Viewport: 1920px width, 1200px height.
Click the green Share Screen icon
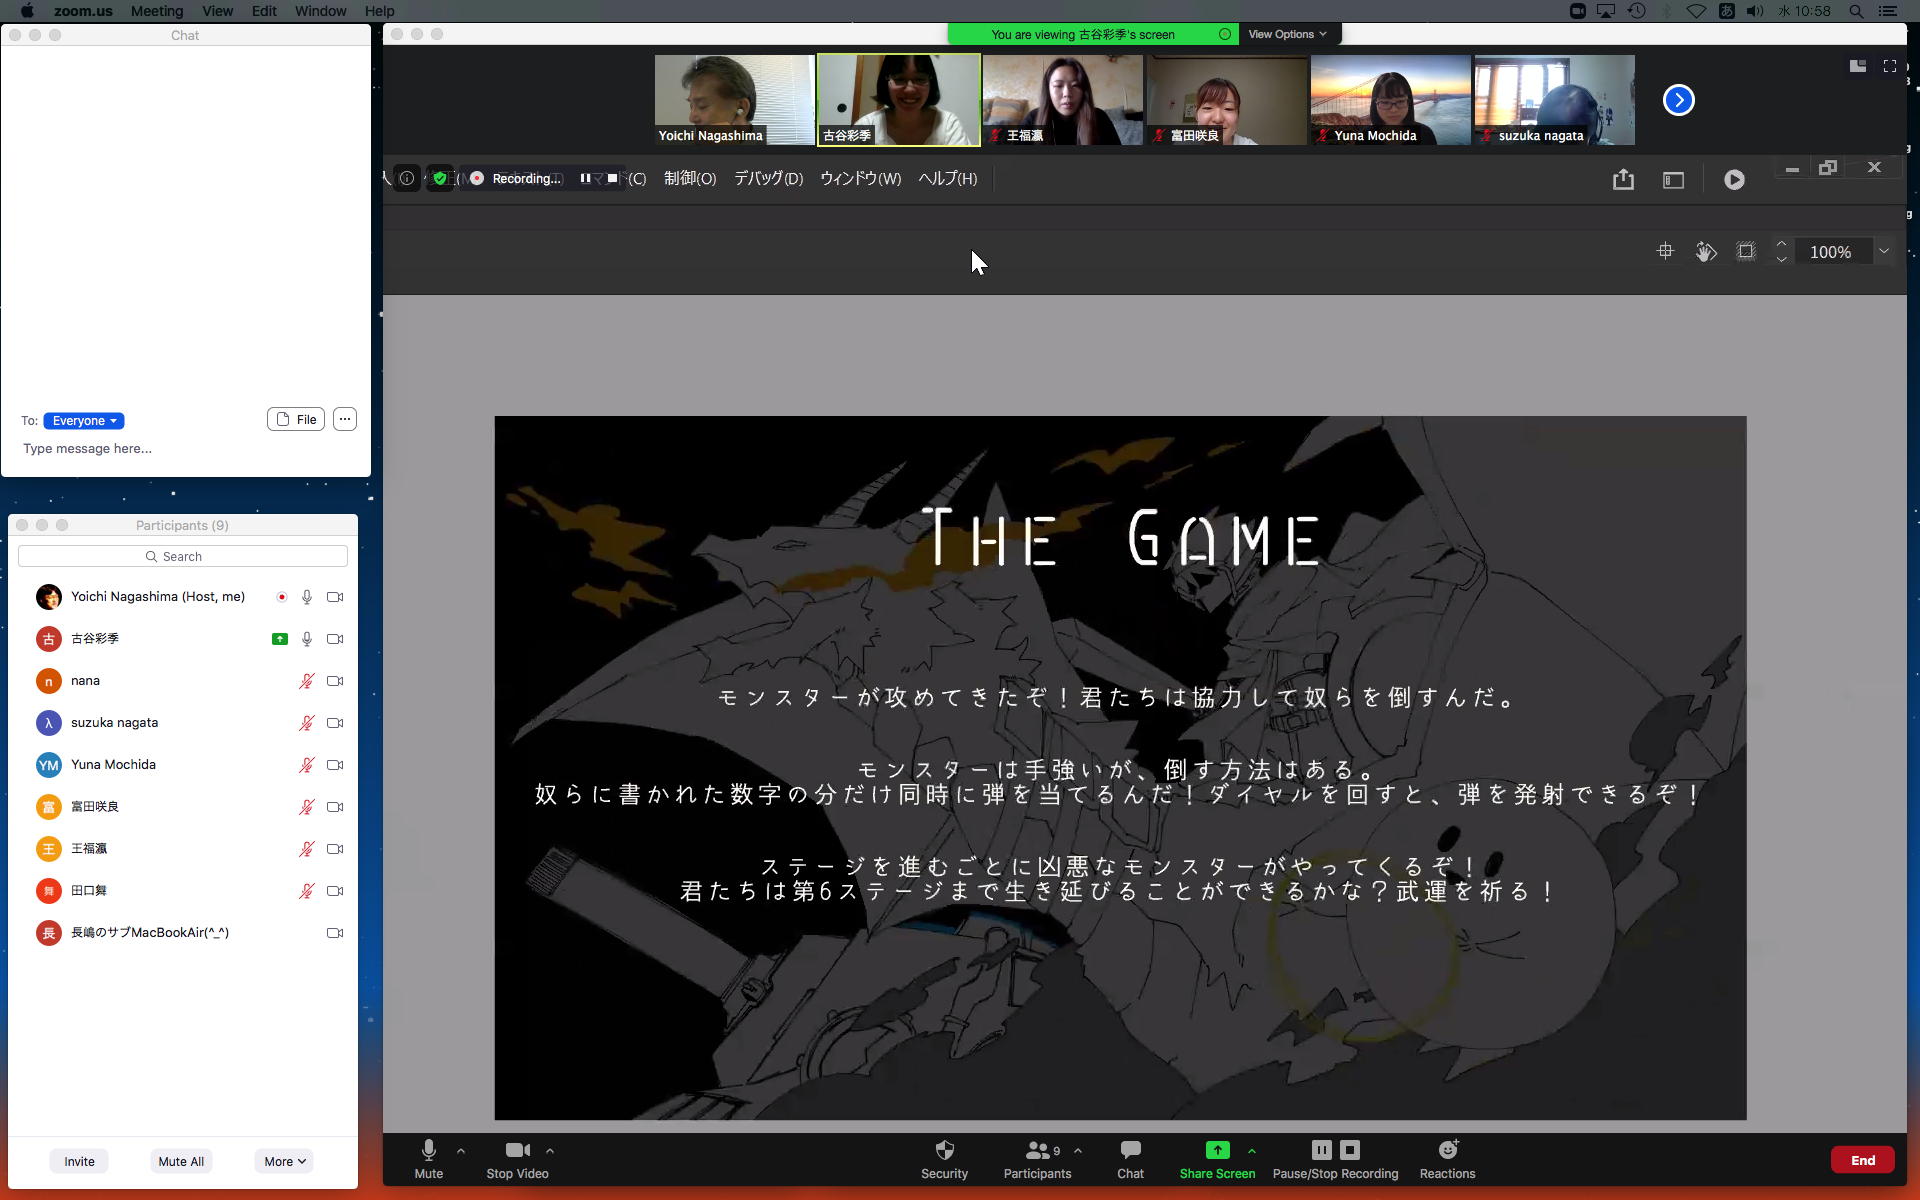tap(1217, 1151)
